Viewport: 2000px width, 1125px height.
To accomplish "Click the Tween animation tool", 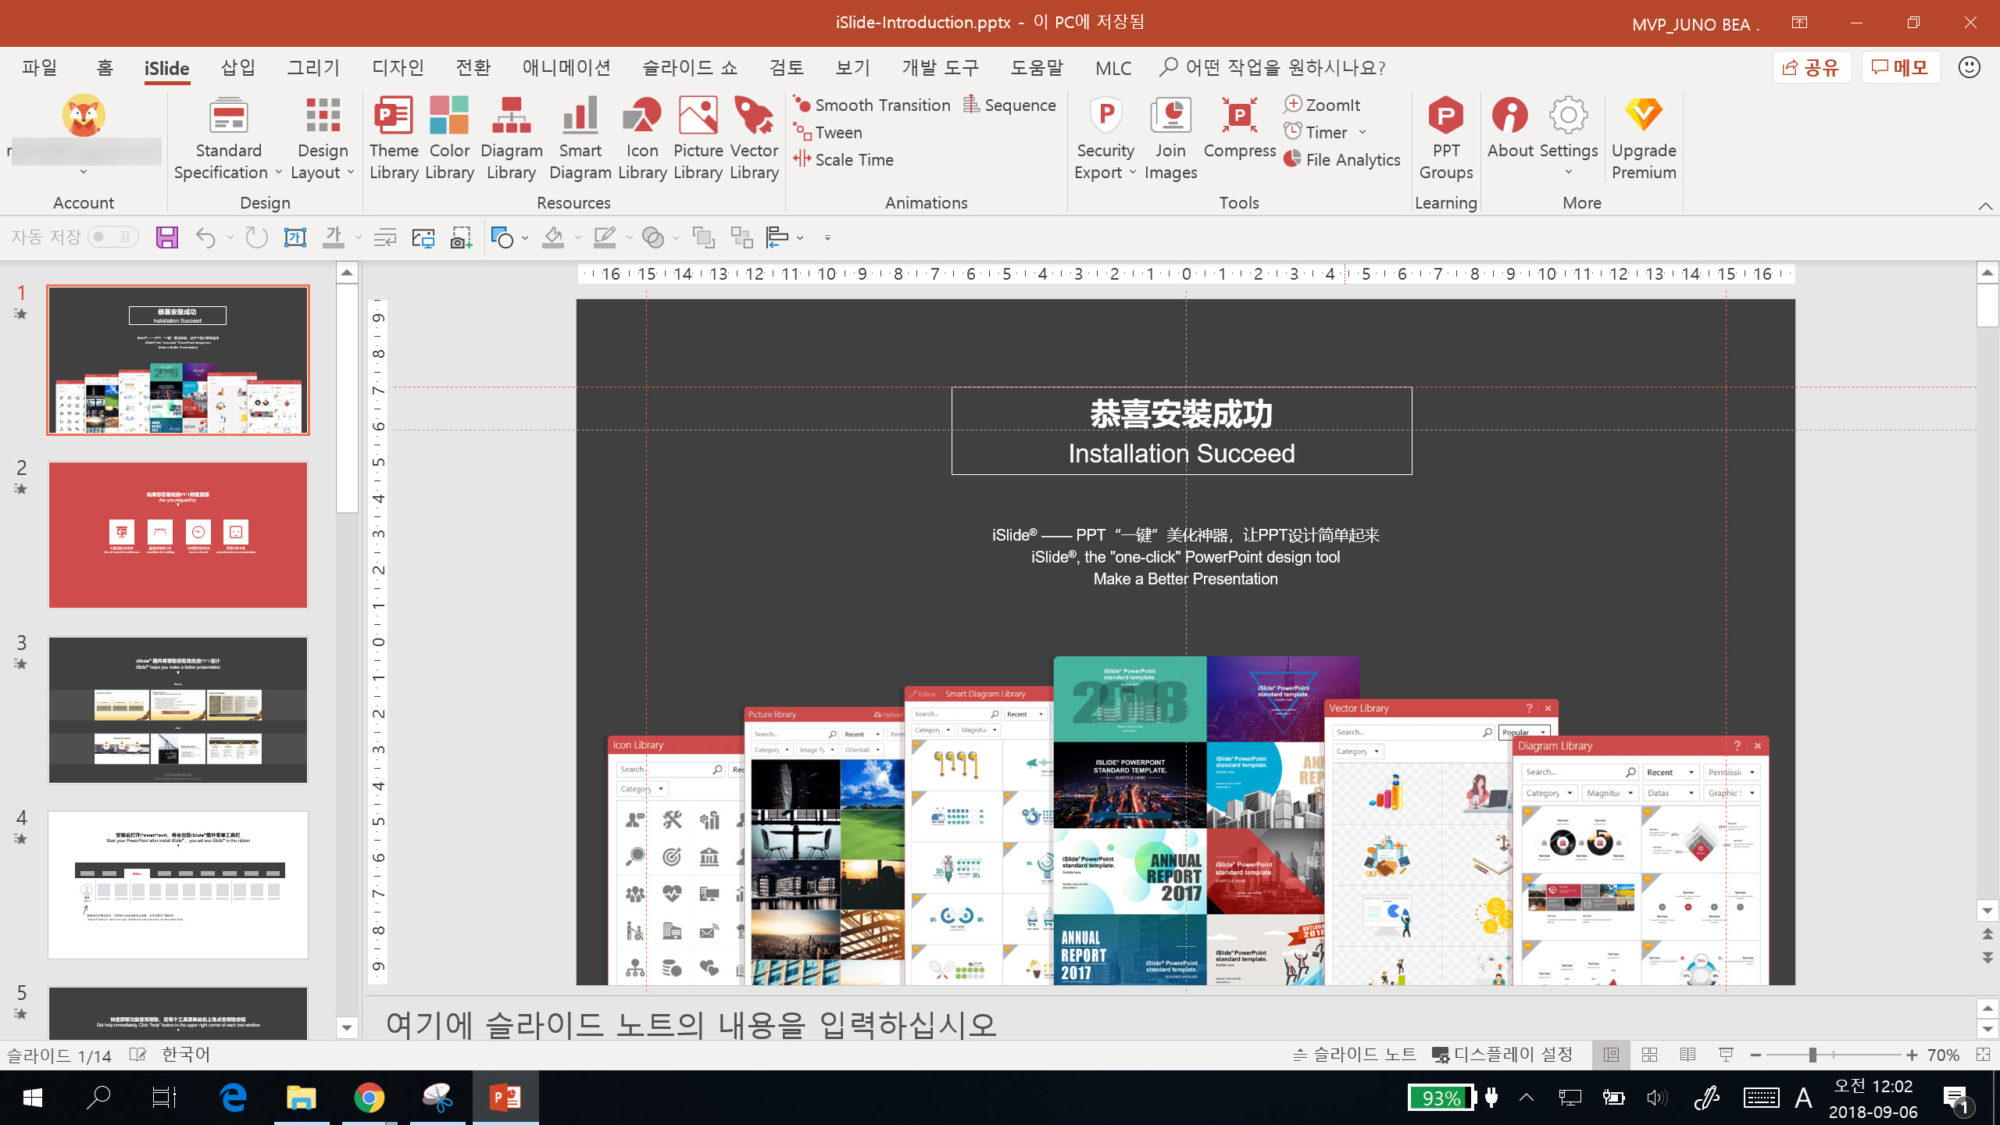I will click(827, 132).
